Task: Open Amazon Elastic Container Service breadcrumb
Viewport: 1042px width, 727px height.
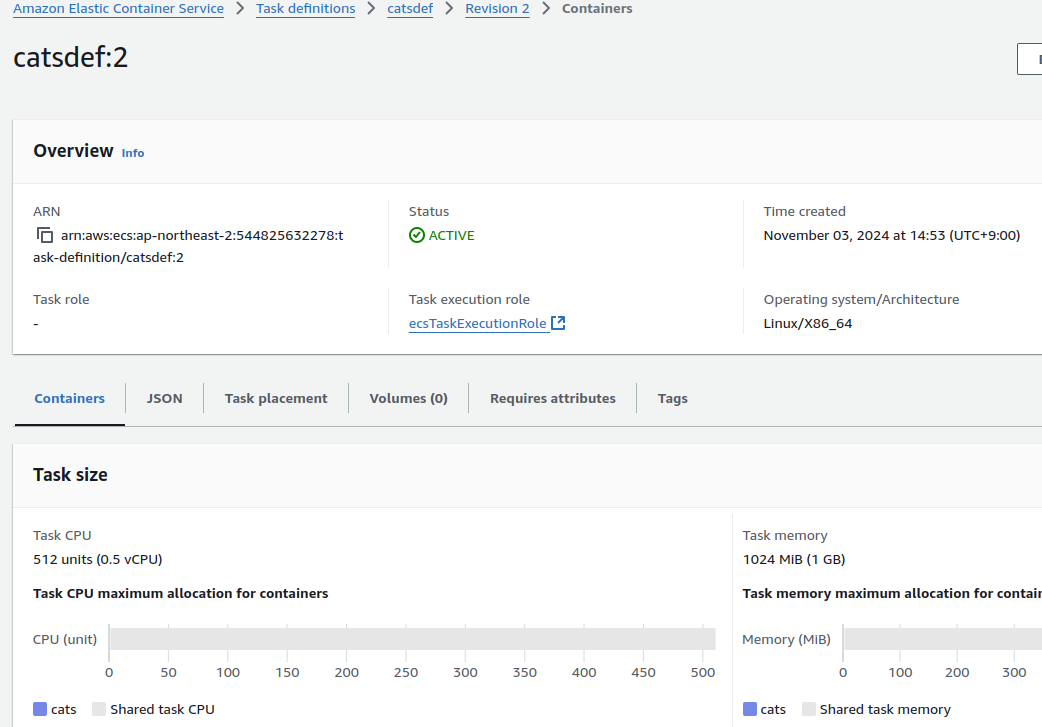Action: [x=118, y=9]
